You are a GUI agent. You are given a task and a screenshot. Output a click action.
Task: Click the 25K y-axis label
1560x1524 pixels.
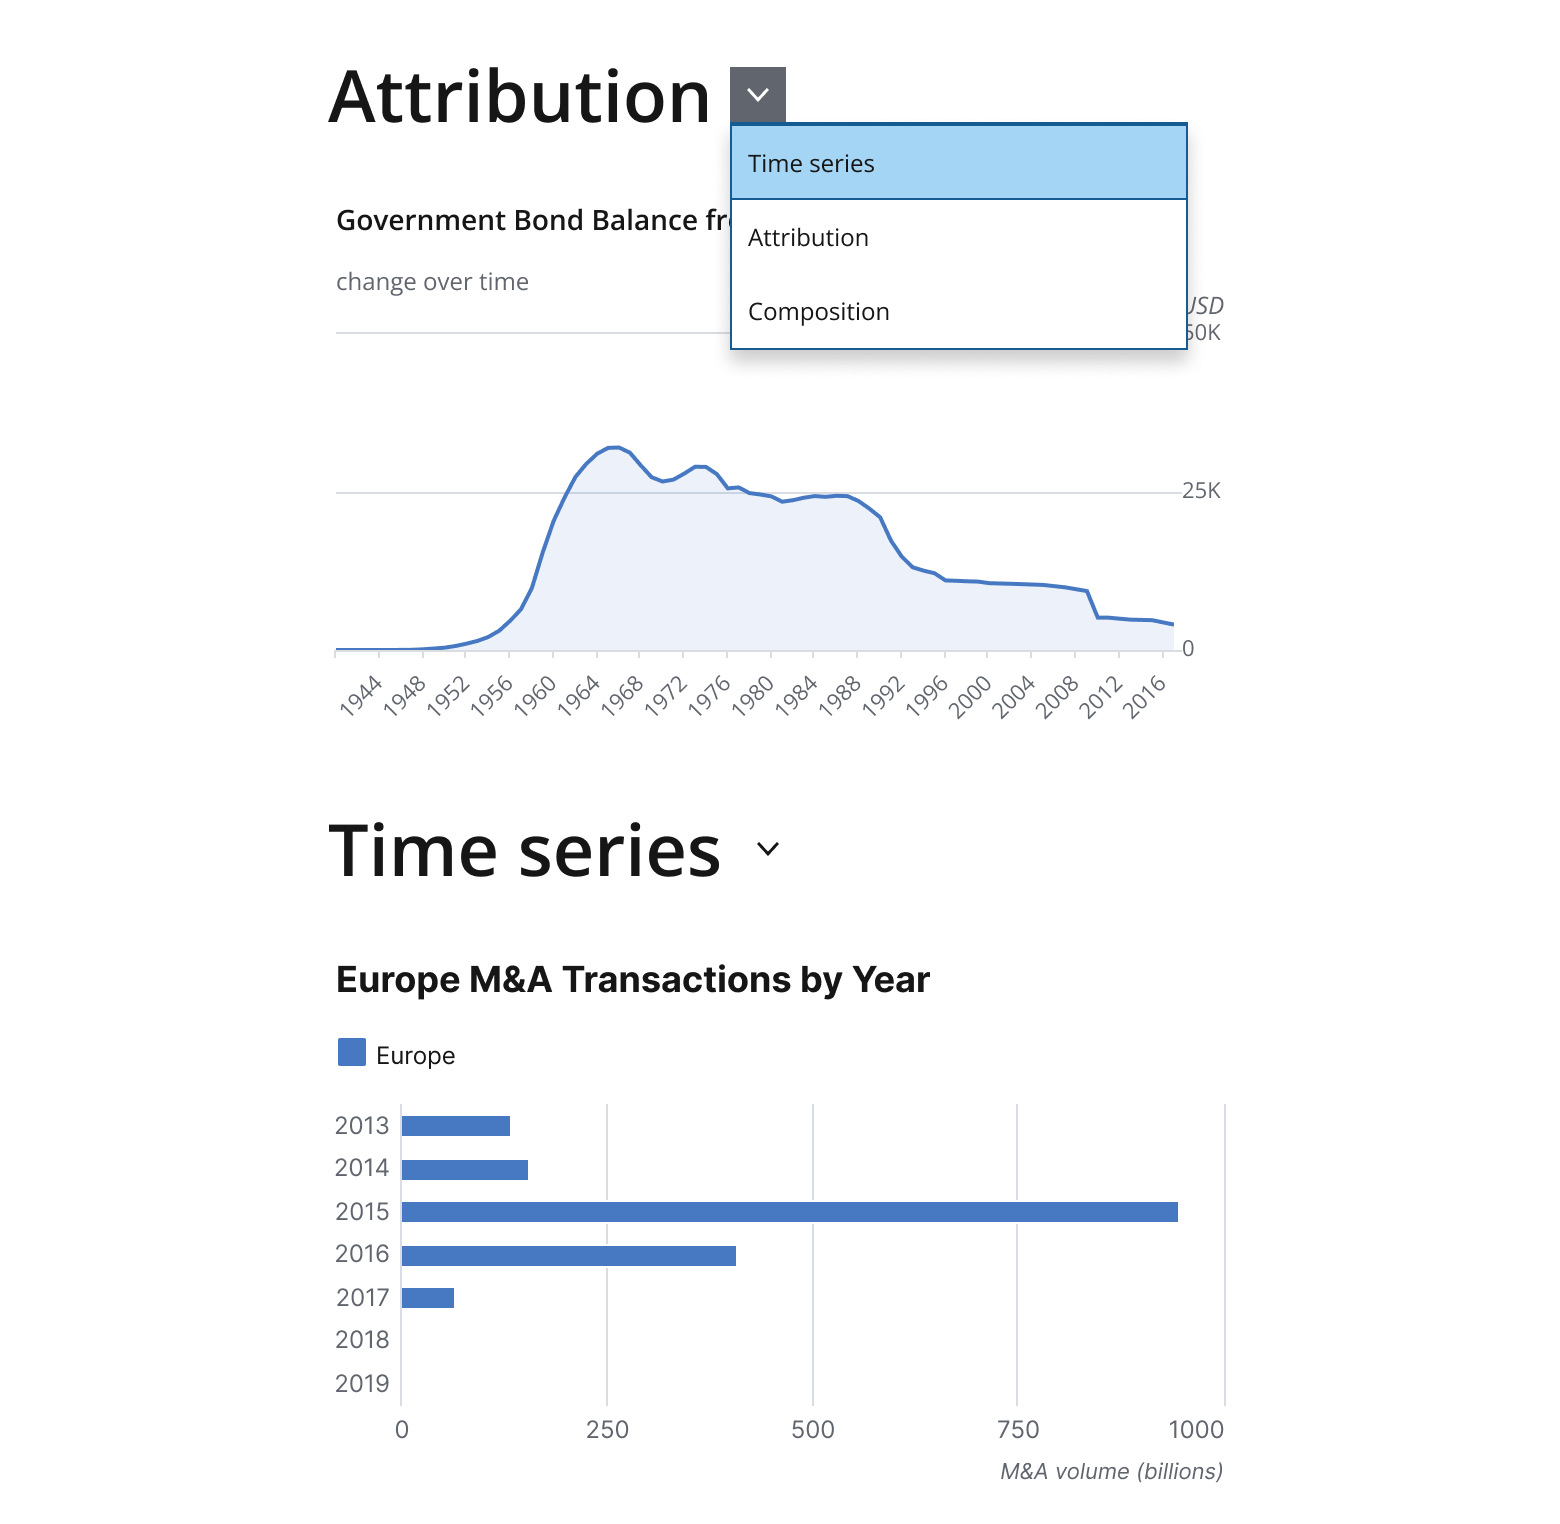click(x=1200, y=491)
